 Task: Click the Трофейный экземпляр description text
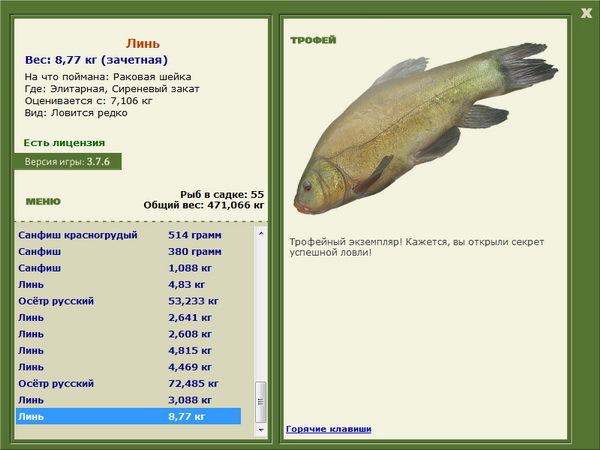pos(417,247)
